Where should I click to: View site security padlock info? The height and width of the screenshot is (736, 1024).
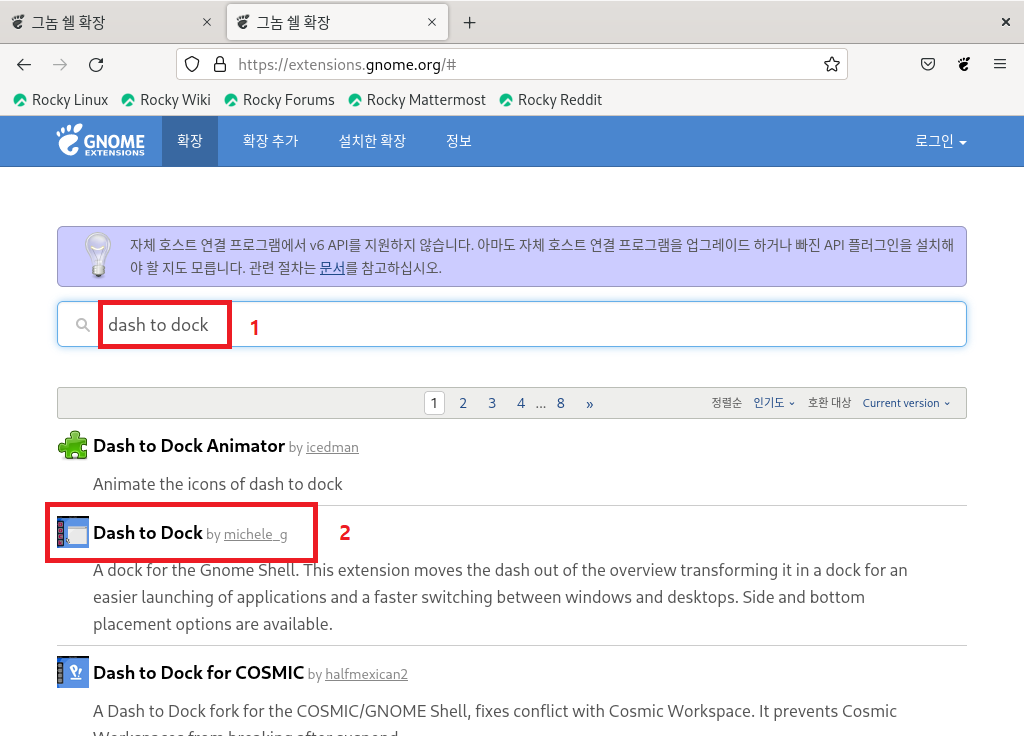220,64
